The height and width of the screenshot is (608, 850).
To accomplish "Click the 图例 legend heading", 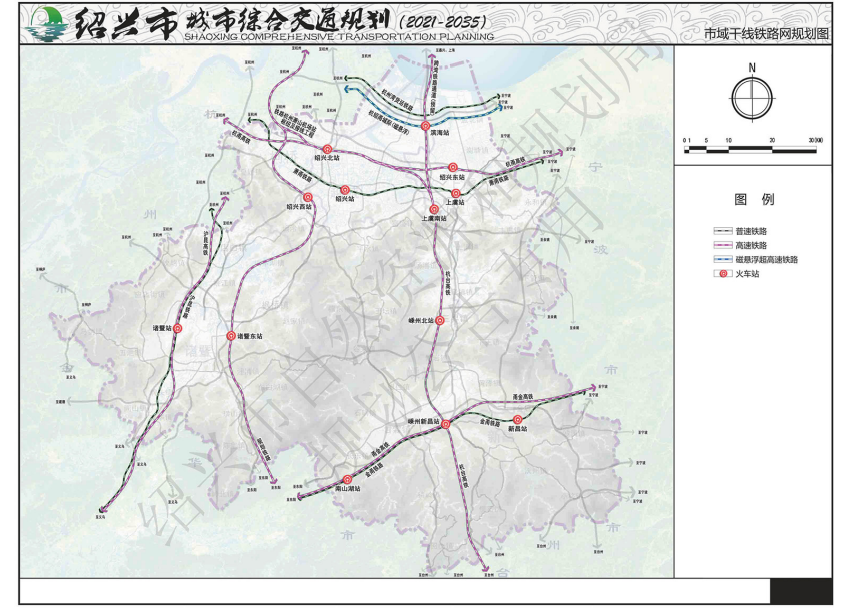I will pos(753,199).
